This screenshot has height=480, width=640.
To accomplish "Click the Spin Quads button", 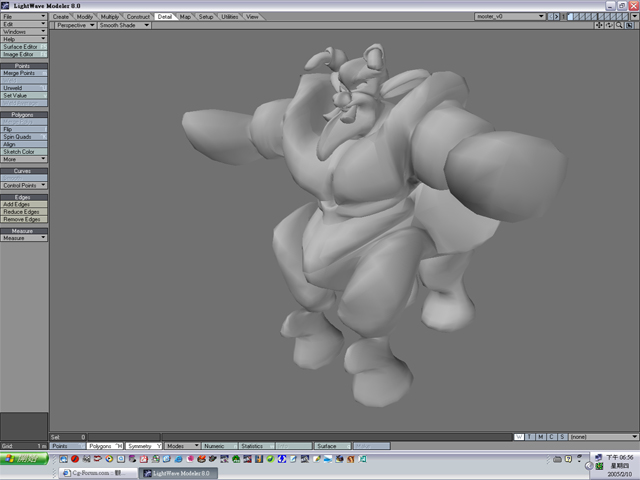I will [24, 137].
